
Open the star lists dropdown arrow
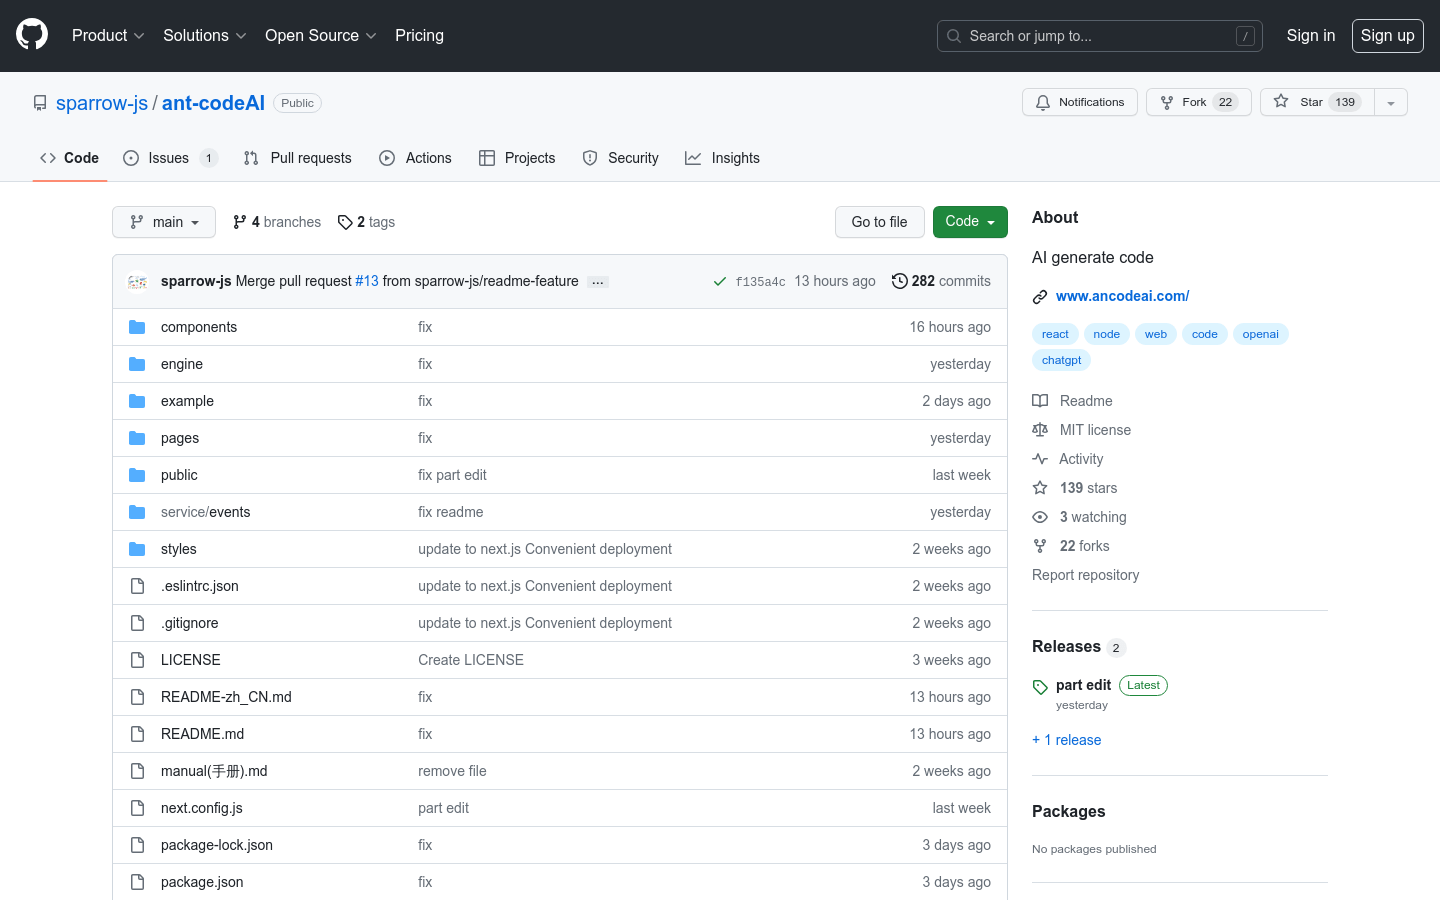coord(1390,103)
